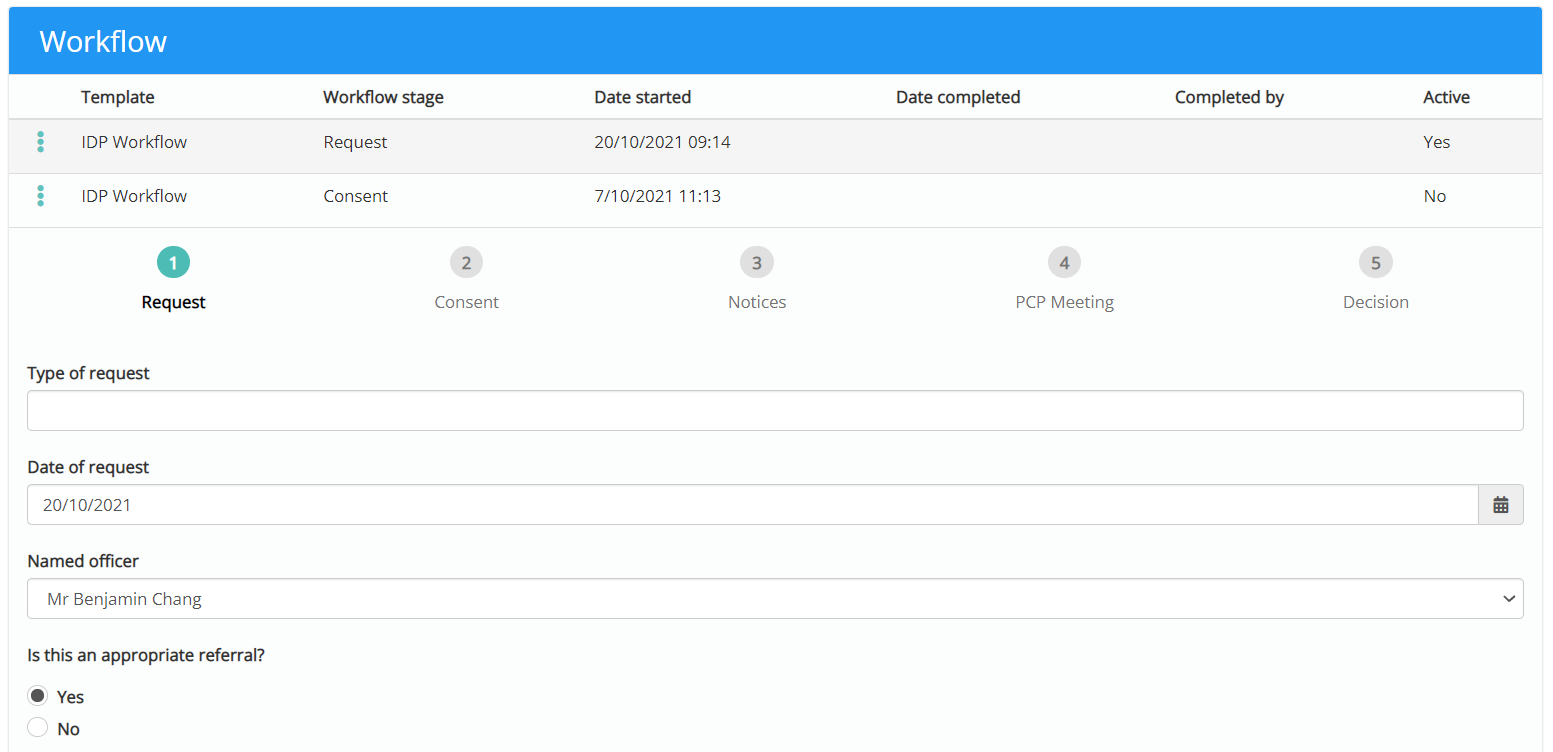Go to step 2 Consent circle
Viewport: 1553px width, 752px height.
coord(466,263)
